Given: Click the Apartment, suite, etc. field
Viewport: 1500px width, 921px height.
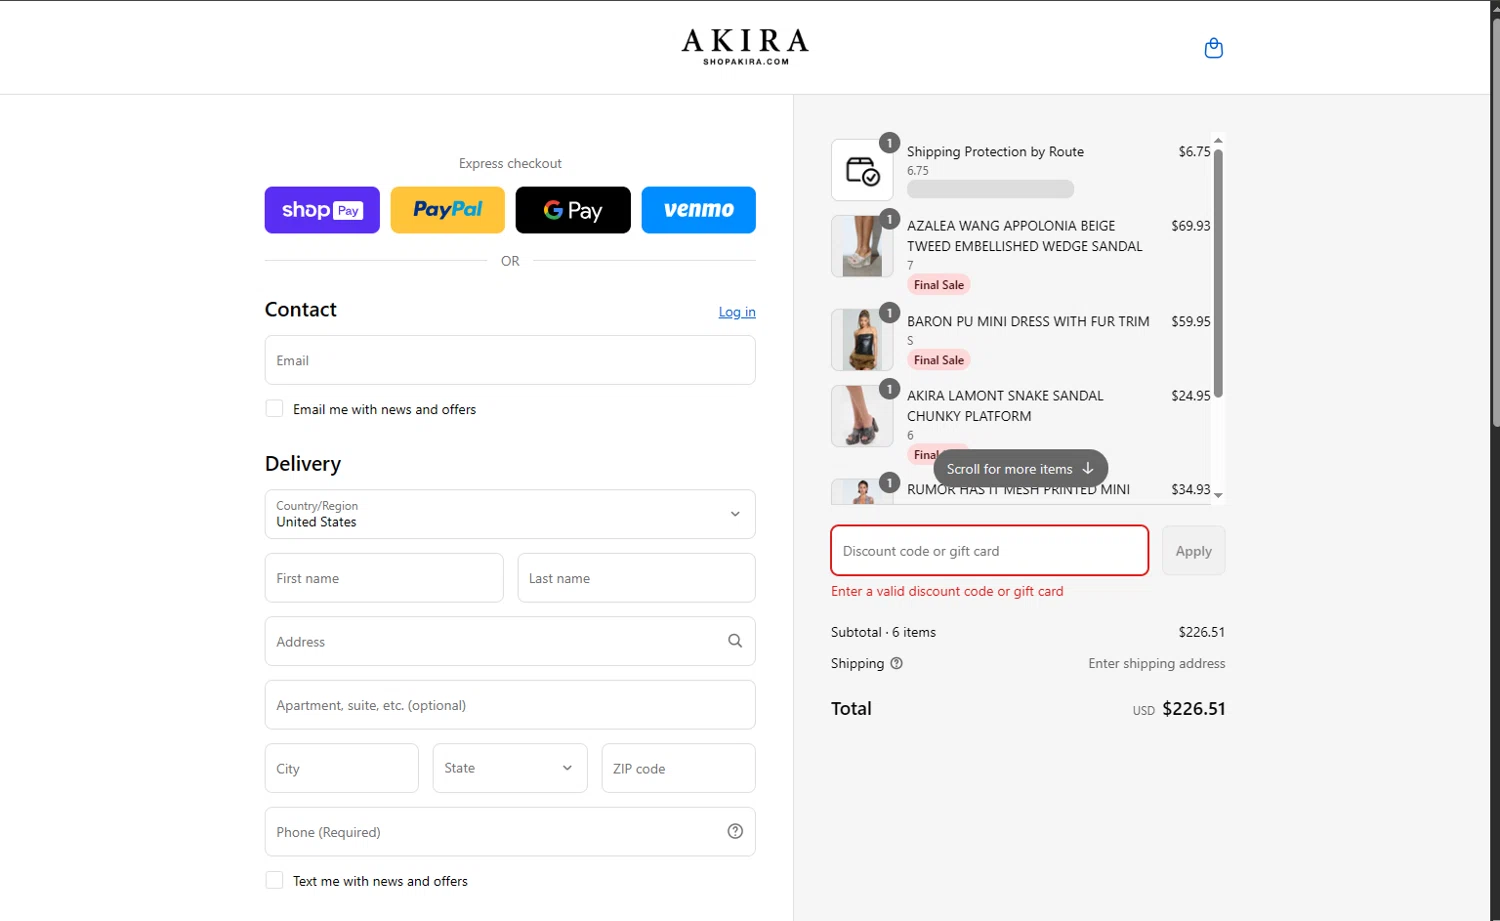Looking at the screenshot, I should 510,705.
